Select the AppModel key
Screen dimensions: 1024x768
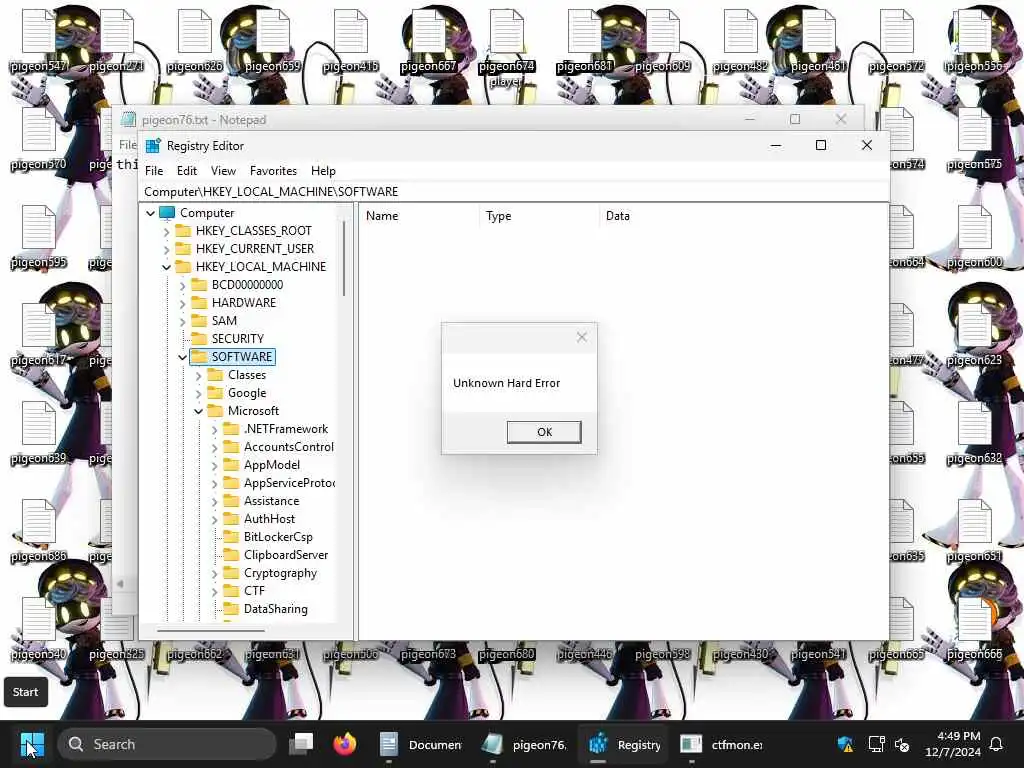tap(272, 465)
